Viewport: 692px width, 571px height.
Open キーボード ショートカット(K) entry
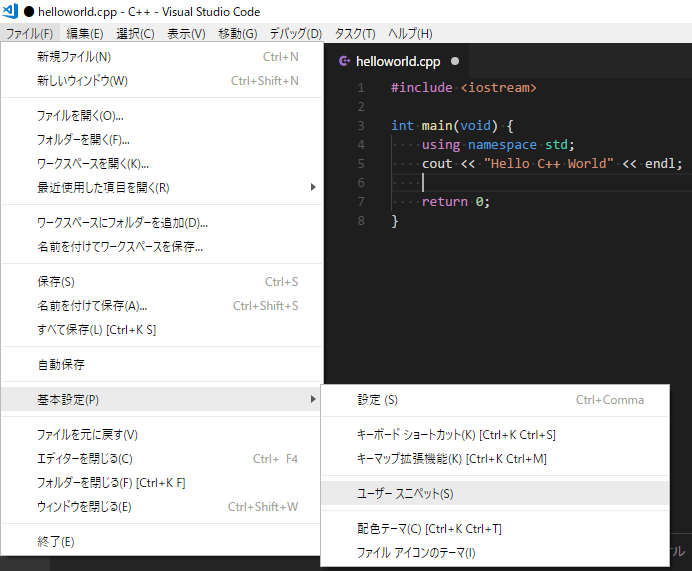(x=495, y=435)
